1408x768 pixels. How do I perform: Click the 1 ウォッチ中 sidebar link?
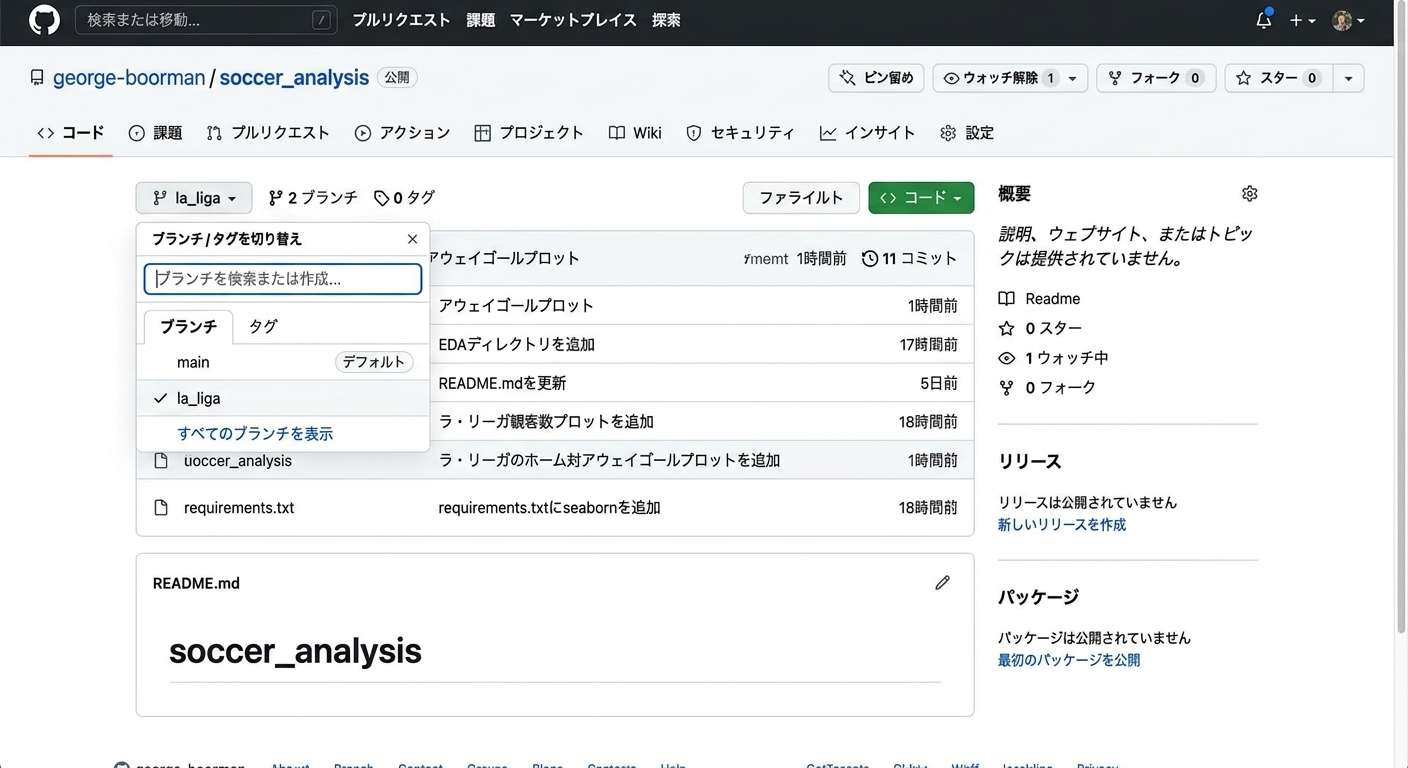pos(1053,358)
